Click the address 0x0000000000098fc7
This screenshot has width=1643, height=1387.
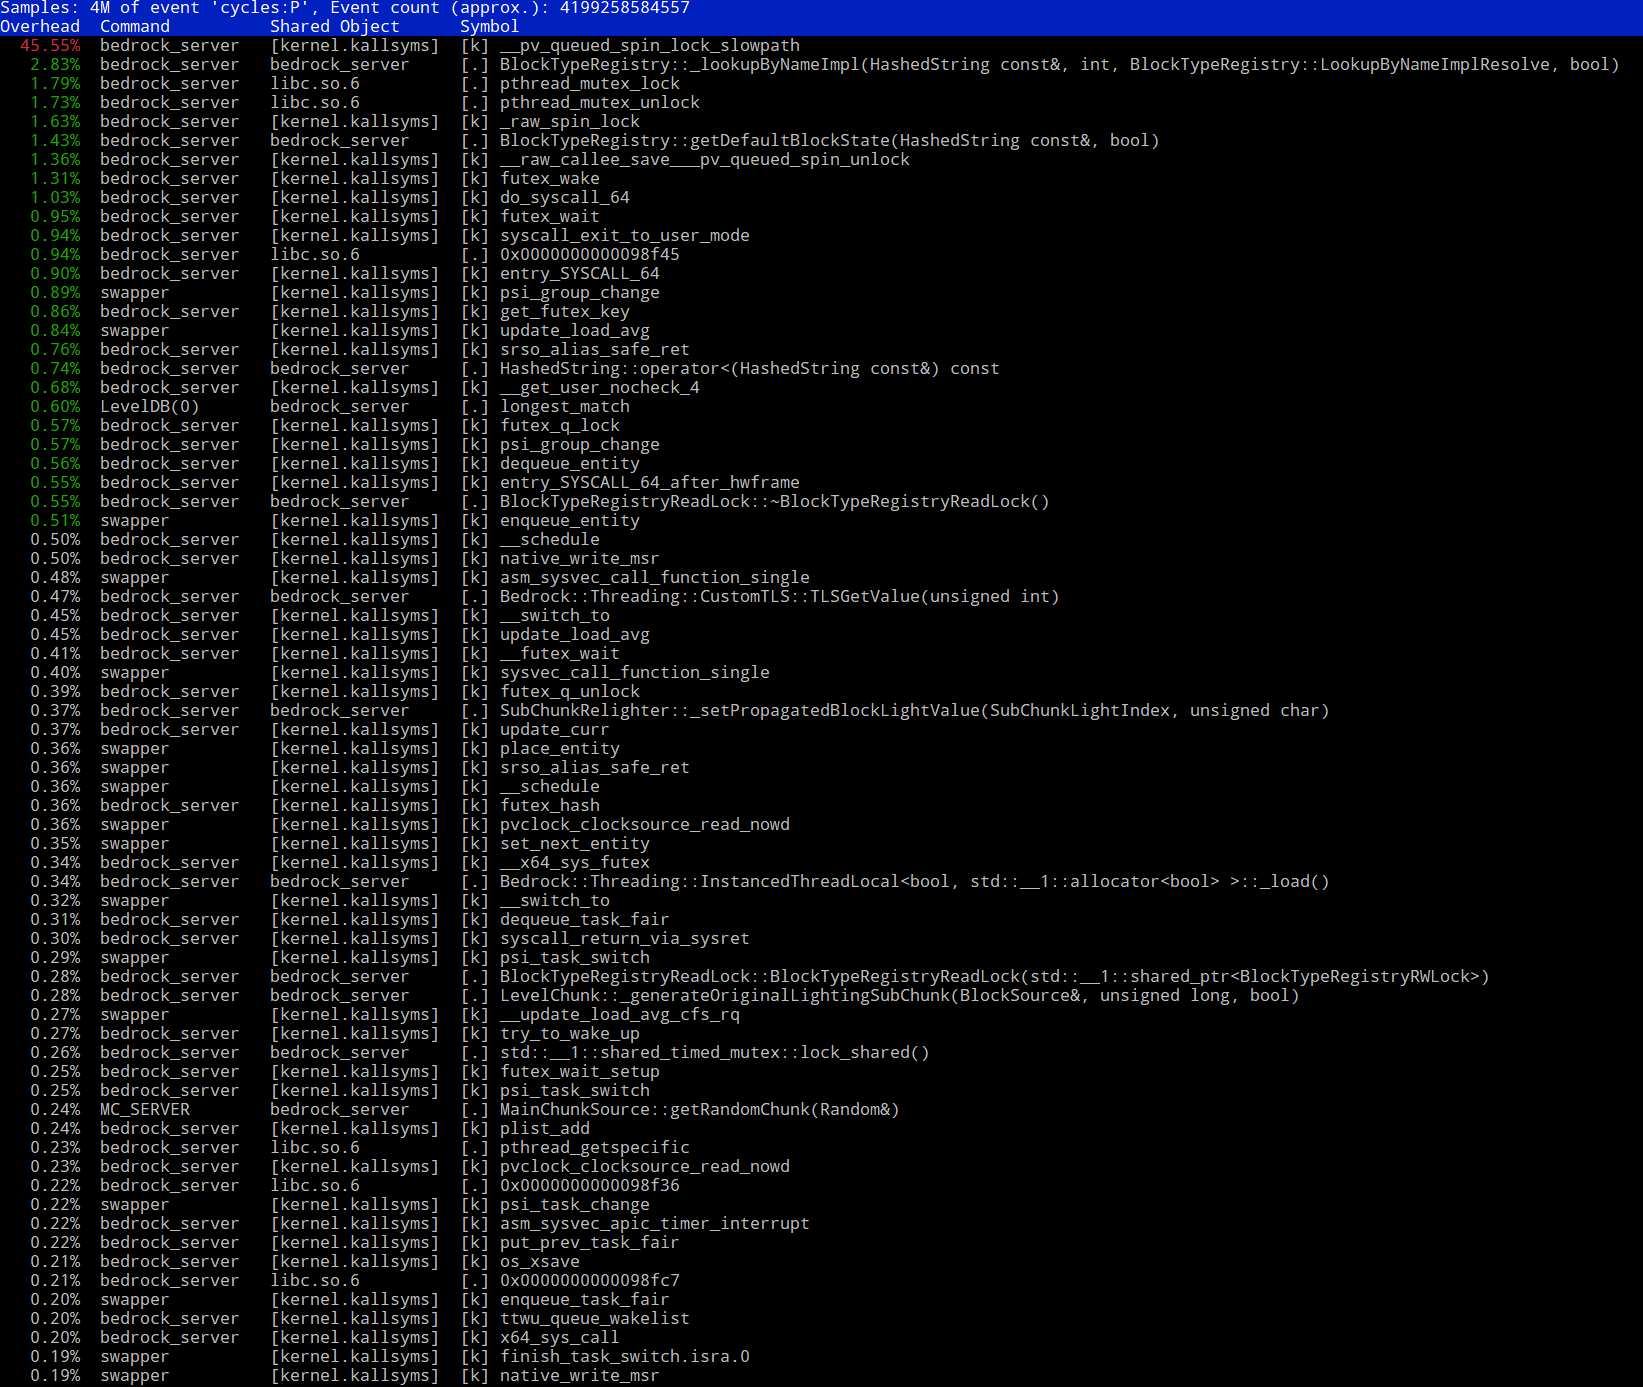(x=590, y=1281)
